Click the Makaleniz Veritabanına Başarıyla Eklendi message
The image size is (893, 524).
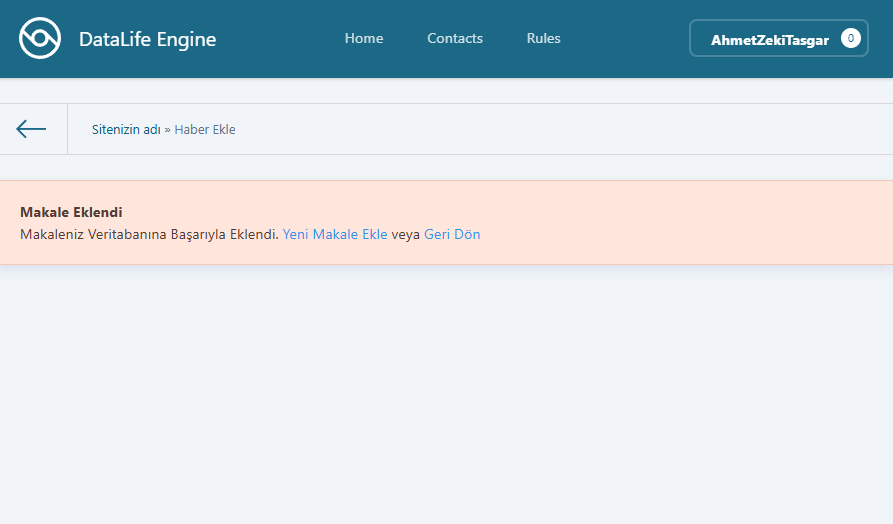[149, 235]
